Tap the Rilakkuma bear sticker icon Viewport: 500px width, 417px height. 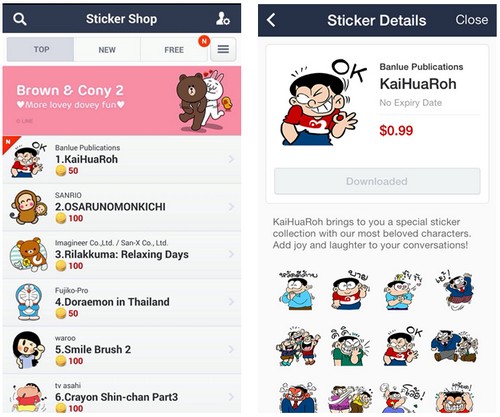(29, 254)
